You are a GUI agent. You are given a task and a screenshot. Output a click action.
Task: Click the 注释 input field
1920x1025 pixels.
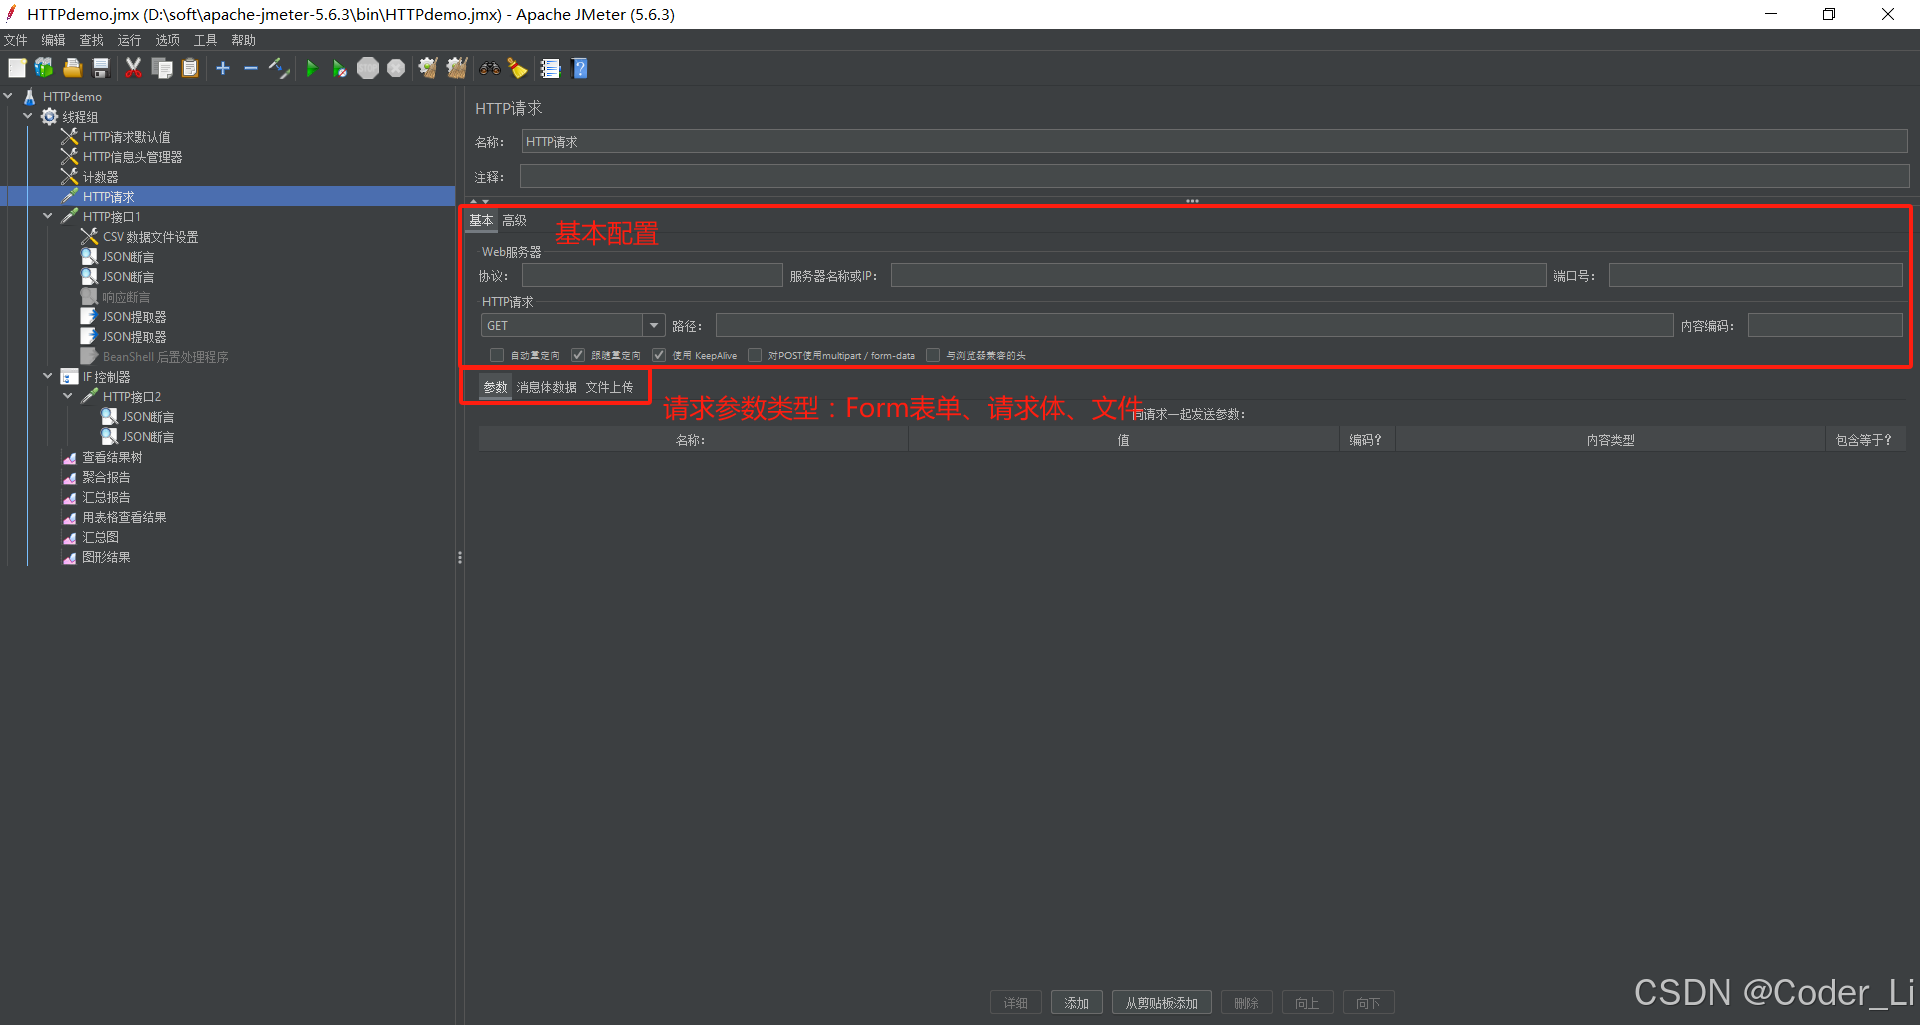click(1214, 177)
